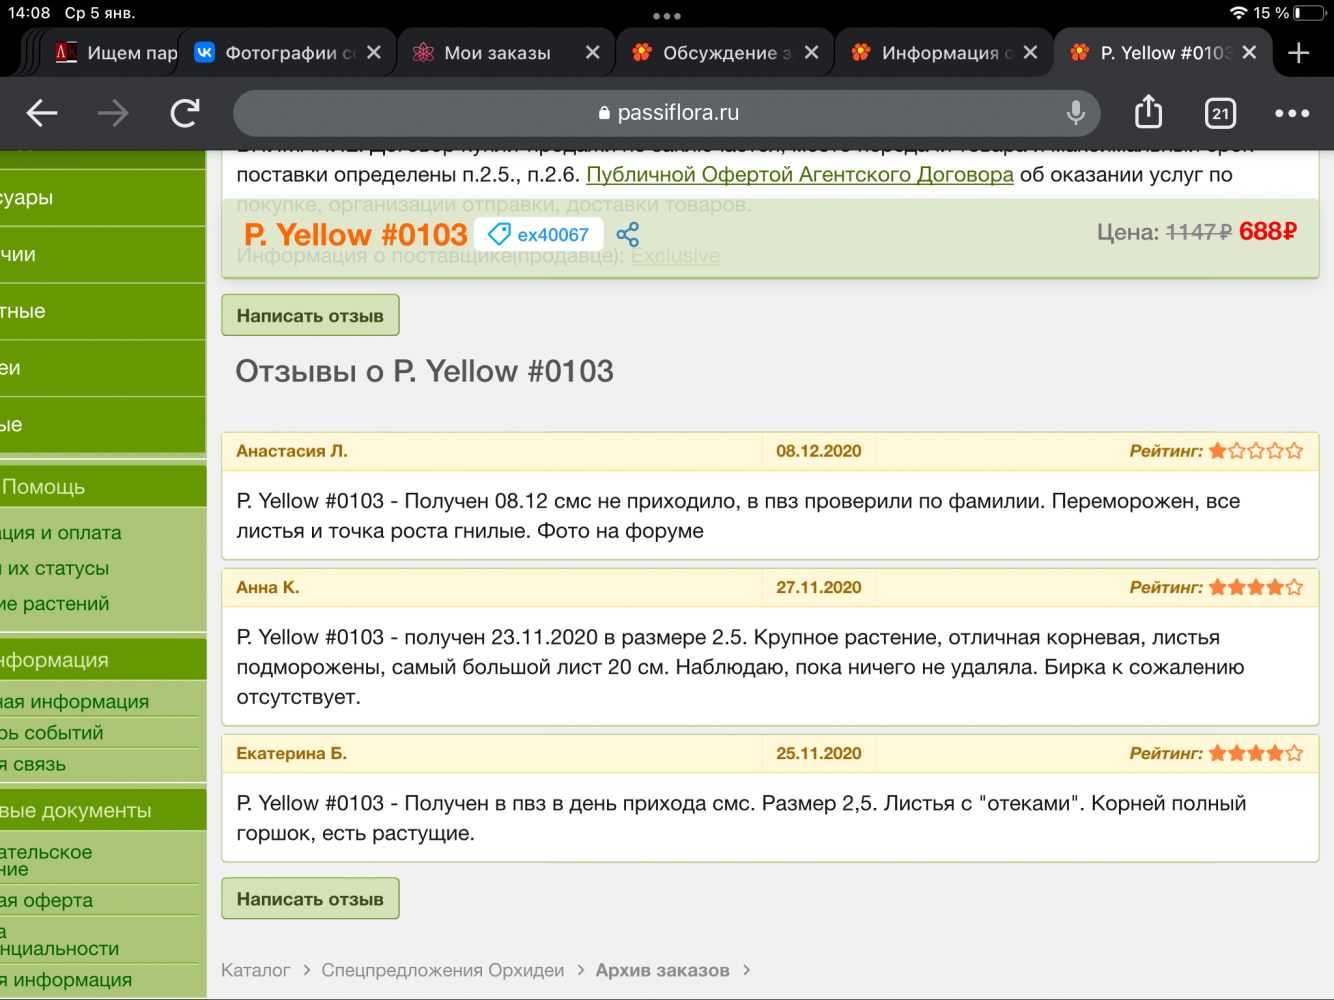Reload the passiflora.ru page
1334x1000 pixels.
185,113
